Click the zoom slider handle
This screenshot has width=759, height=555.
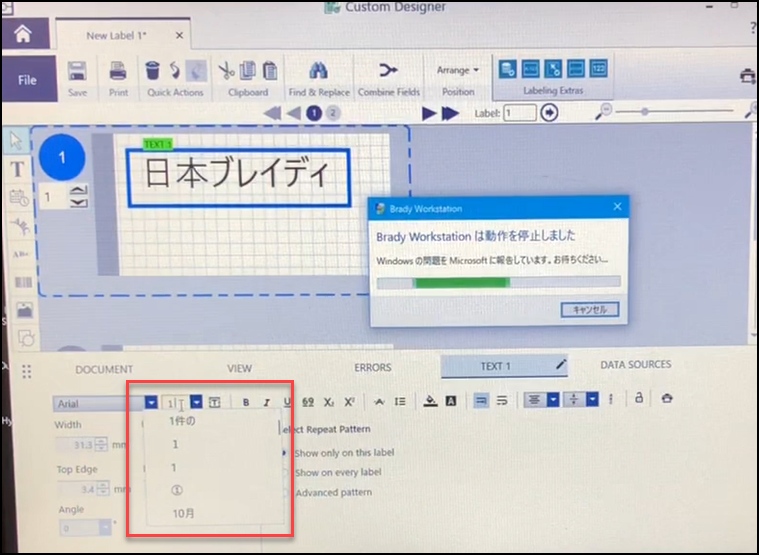(x=644, y=112)
